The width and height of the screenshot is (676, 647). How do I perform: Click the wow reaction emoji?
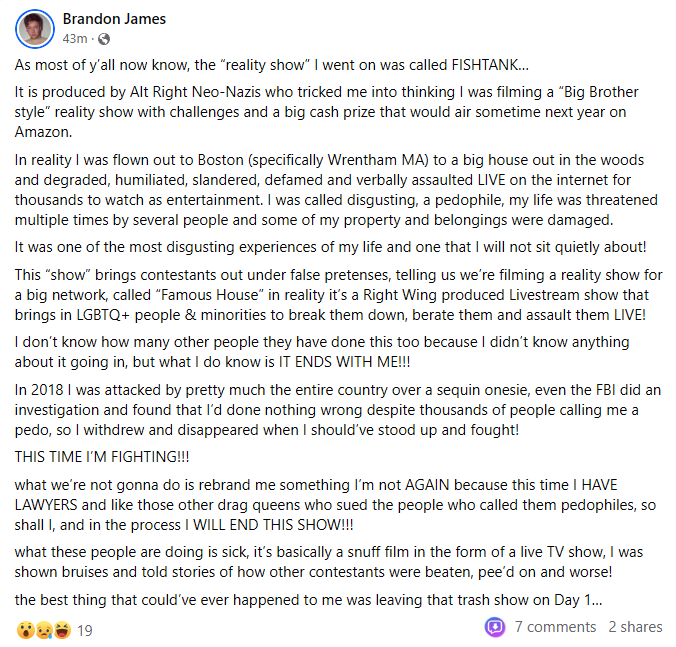pos(26,630)
